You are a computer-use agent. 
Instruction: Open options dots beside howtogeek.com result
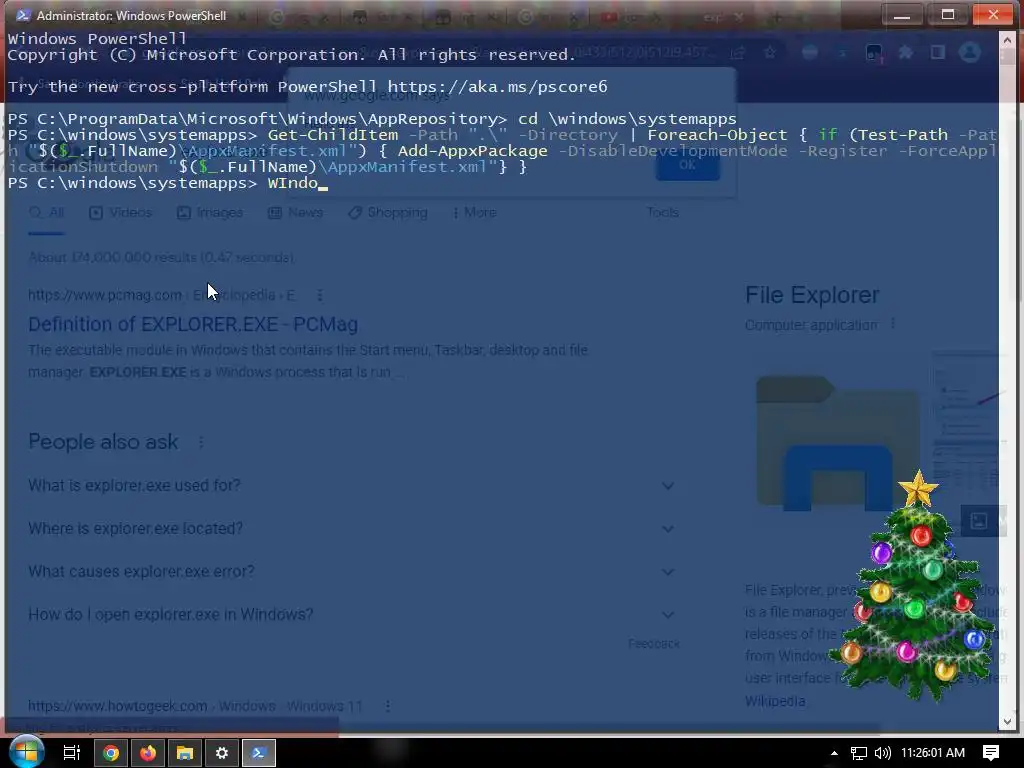click(388, 706)
